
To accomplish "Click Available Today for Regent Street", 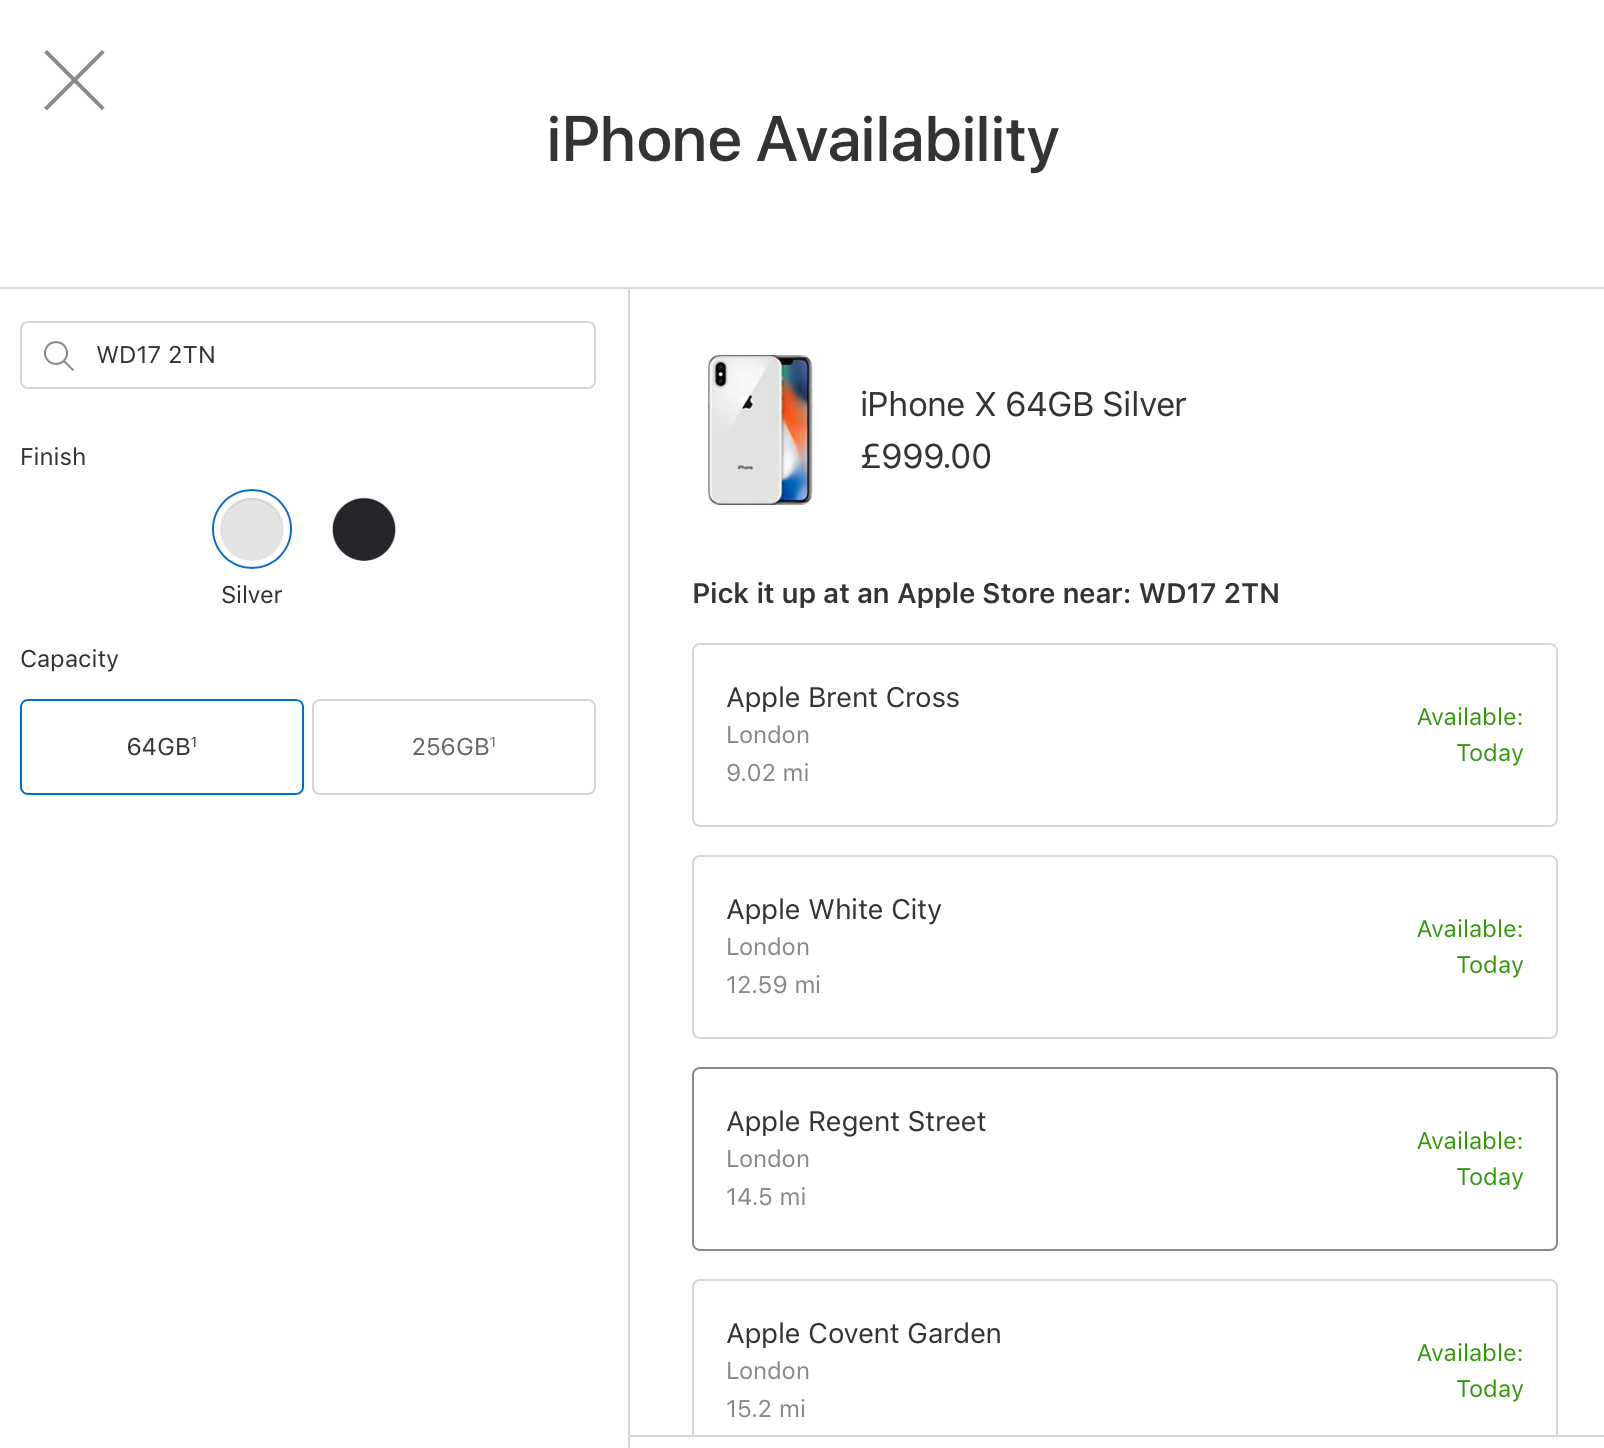I will pyautogui.click(x=1470, y=1159).
